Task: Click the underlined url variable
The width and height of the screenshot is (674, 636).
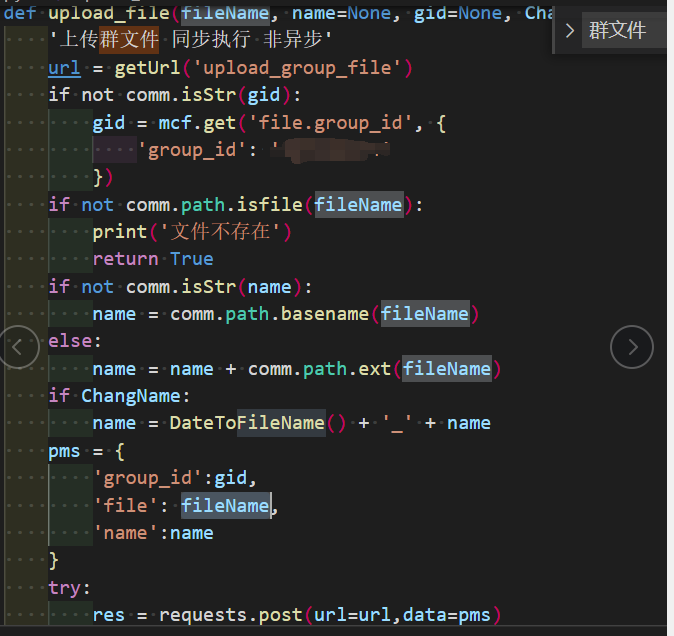Action: [64, 68]
